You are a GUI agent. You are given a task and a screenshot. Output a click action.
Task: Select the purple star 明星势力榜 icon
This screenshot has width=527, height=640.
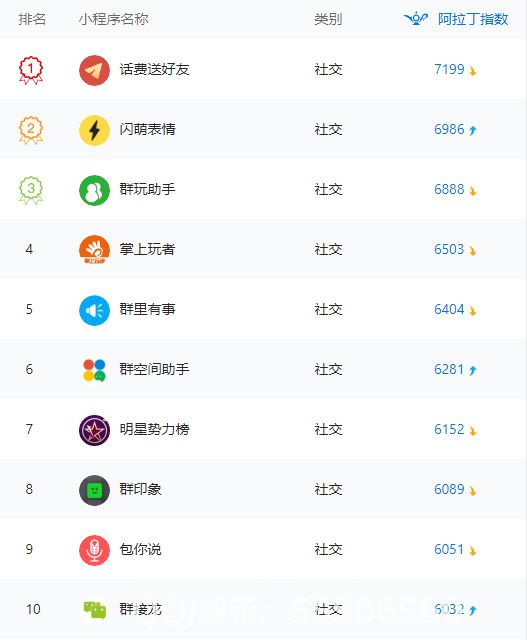tap(94, 430)
